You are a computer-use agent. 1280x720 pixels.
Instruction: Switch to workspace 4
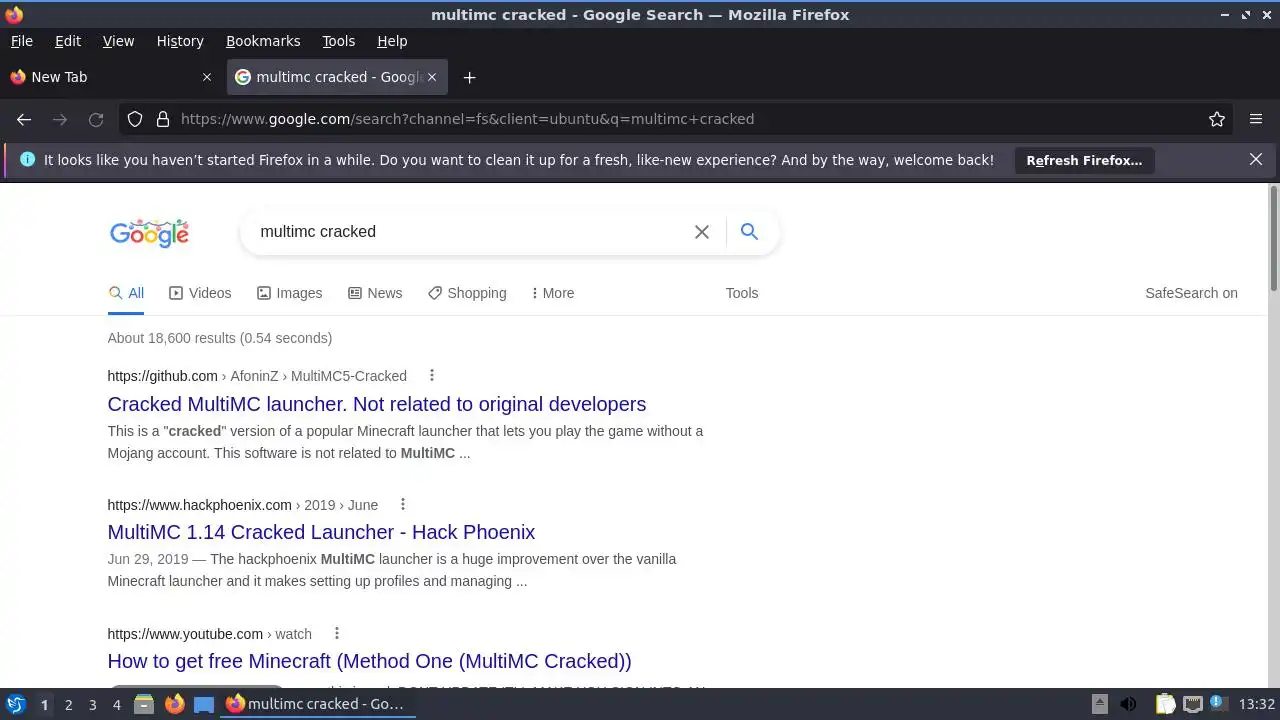[x=116, y=705]
